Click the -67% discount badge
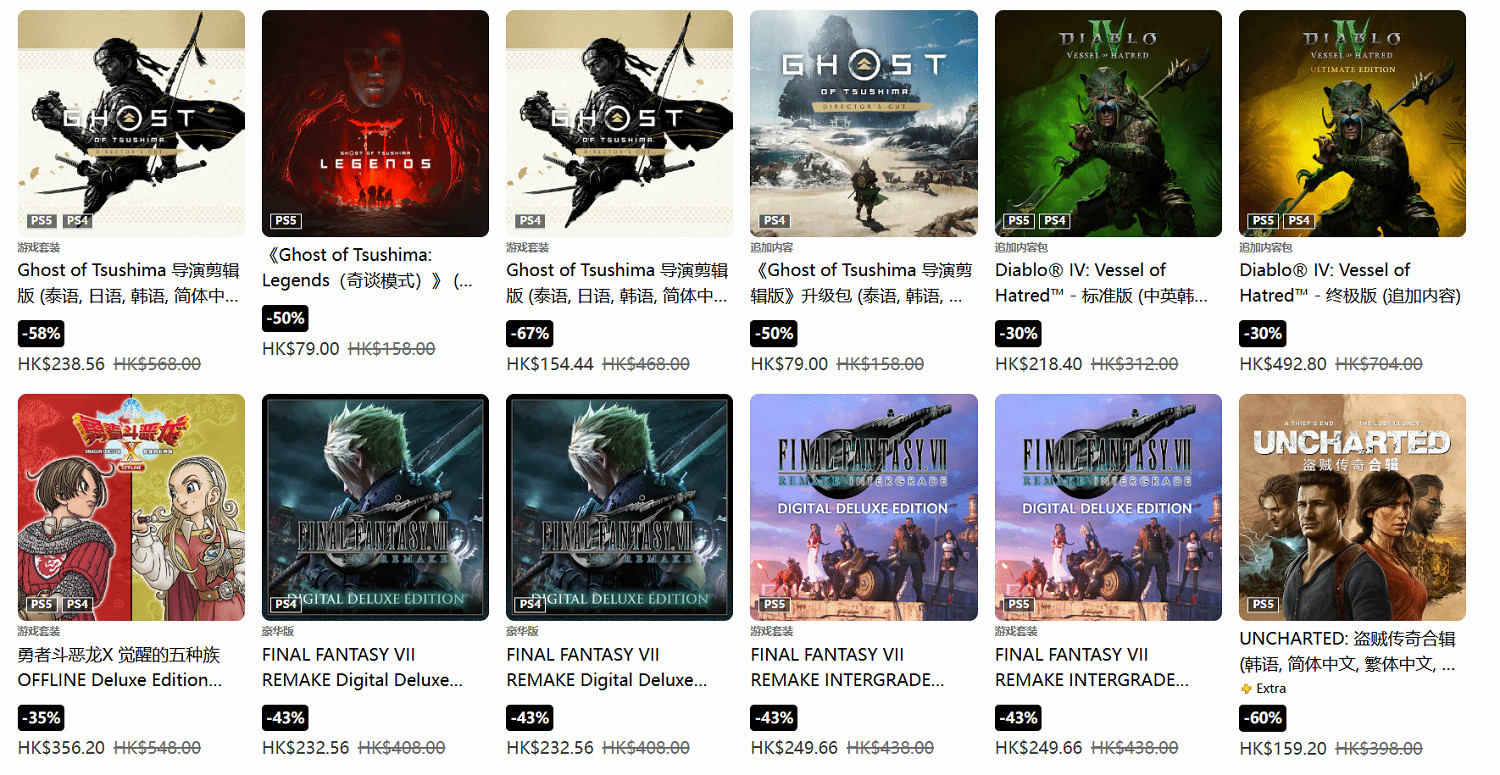The image size is (1500, 775). point(529,333)
